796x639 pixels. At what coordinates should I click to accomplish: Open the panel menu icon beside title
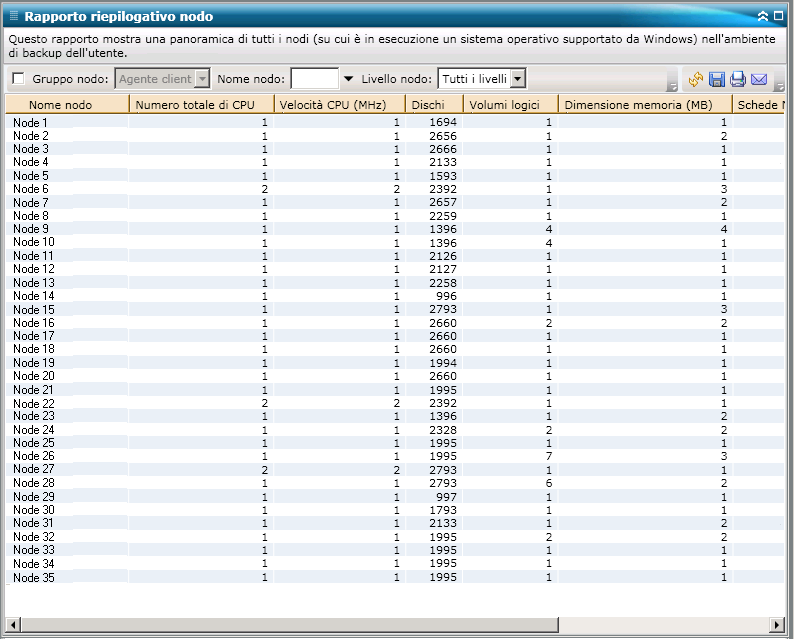coord(14,16)
